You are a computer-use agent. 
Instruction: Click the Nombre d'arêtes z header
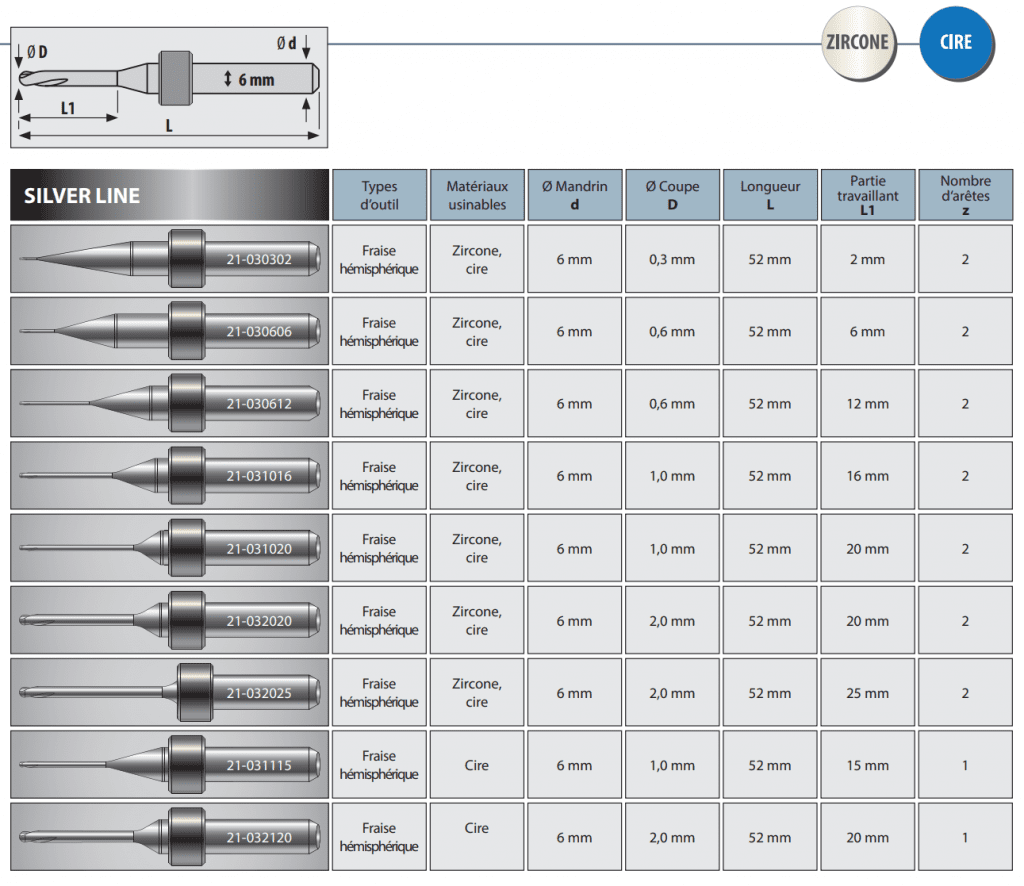click(x=965, y=195)
